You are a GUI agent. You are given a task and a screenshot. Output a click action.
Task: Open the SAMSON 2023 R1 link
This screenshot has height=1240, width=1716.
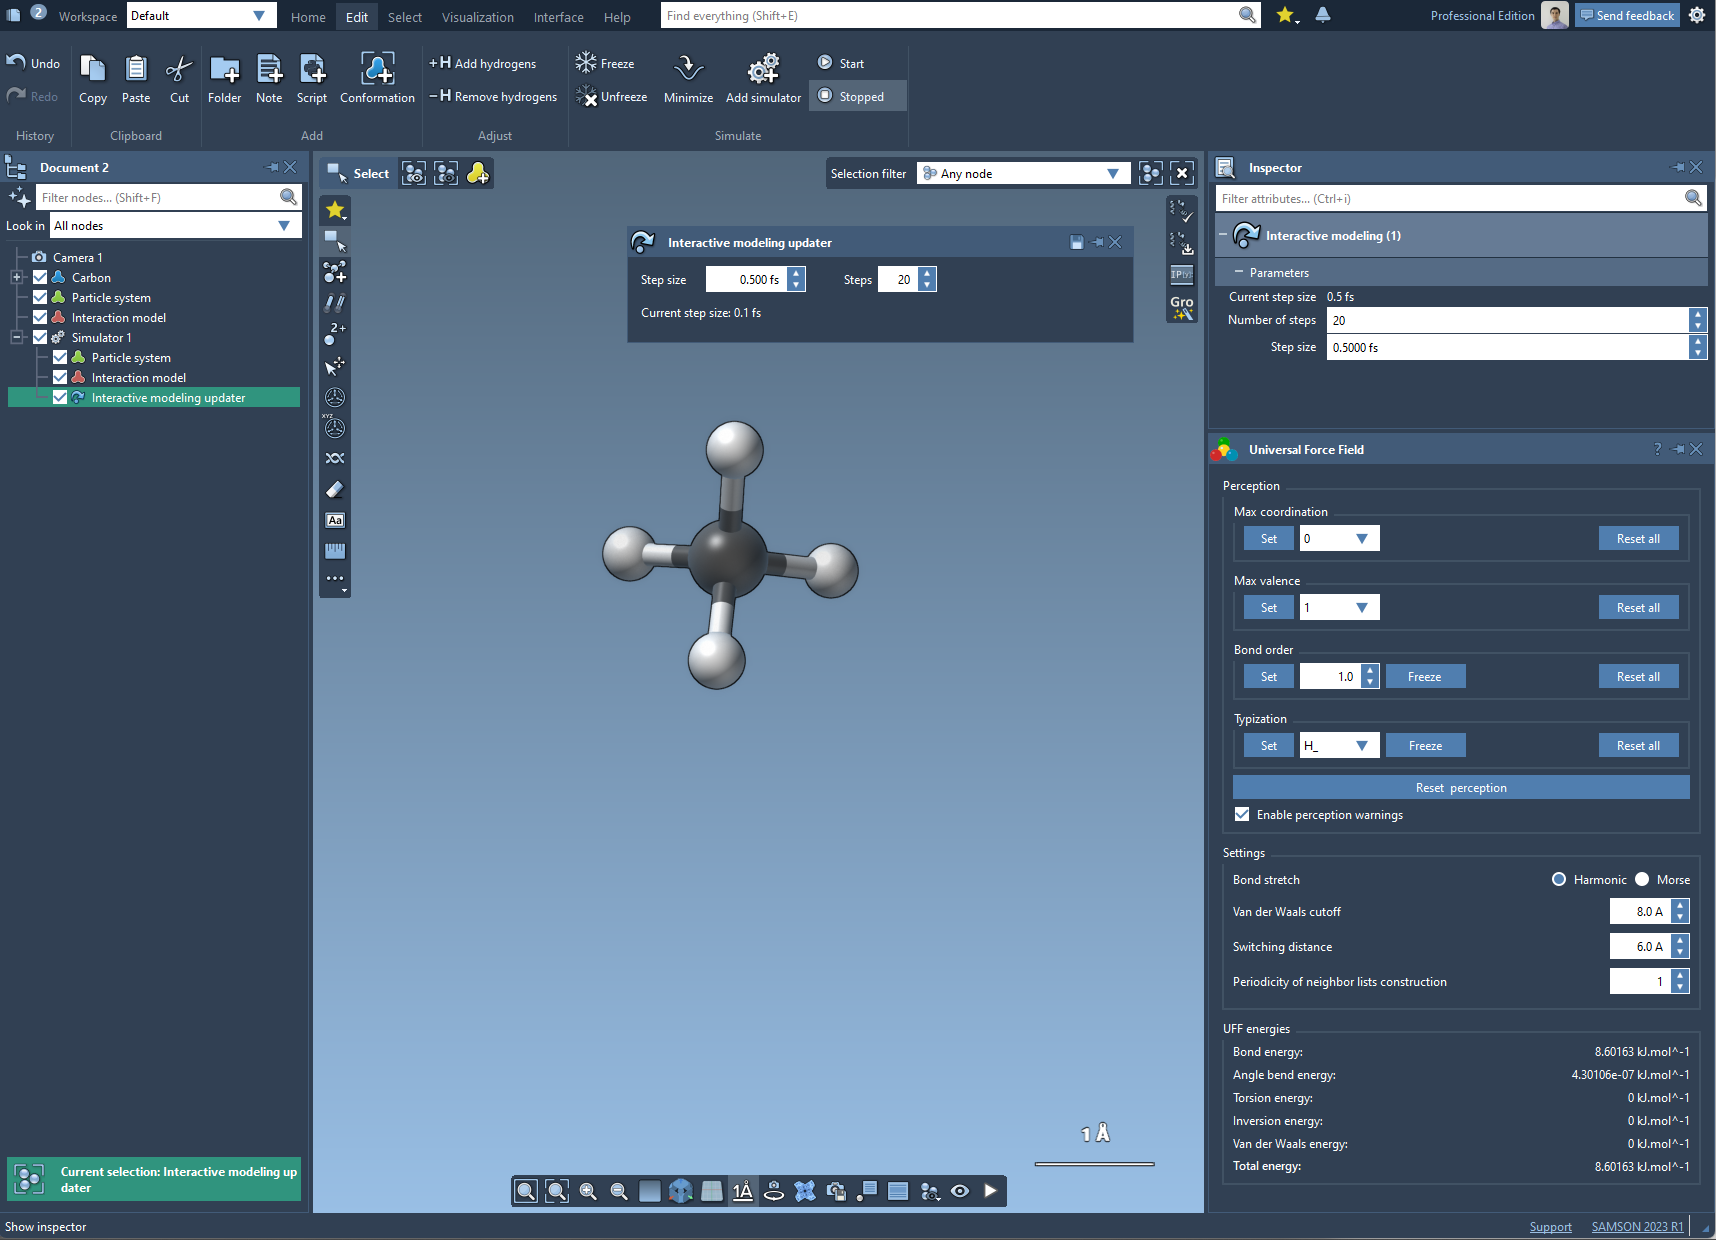tap(1637, 1226)
